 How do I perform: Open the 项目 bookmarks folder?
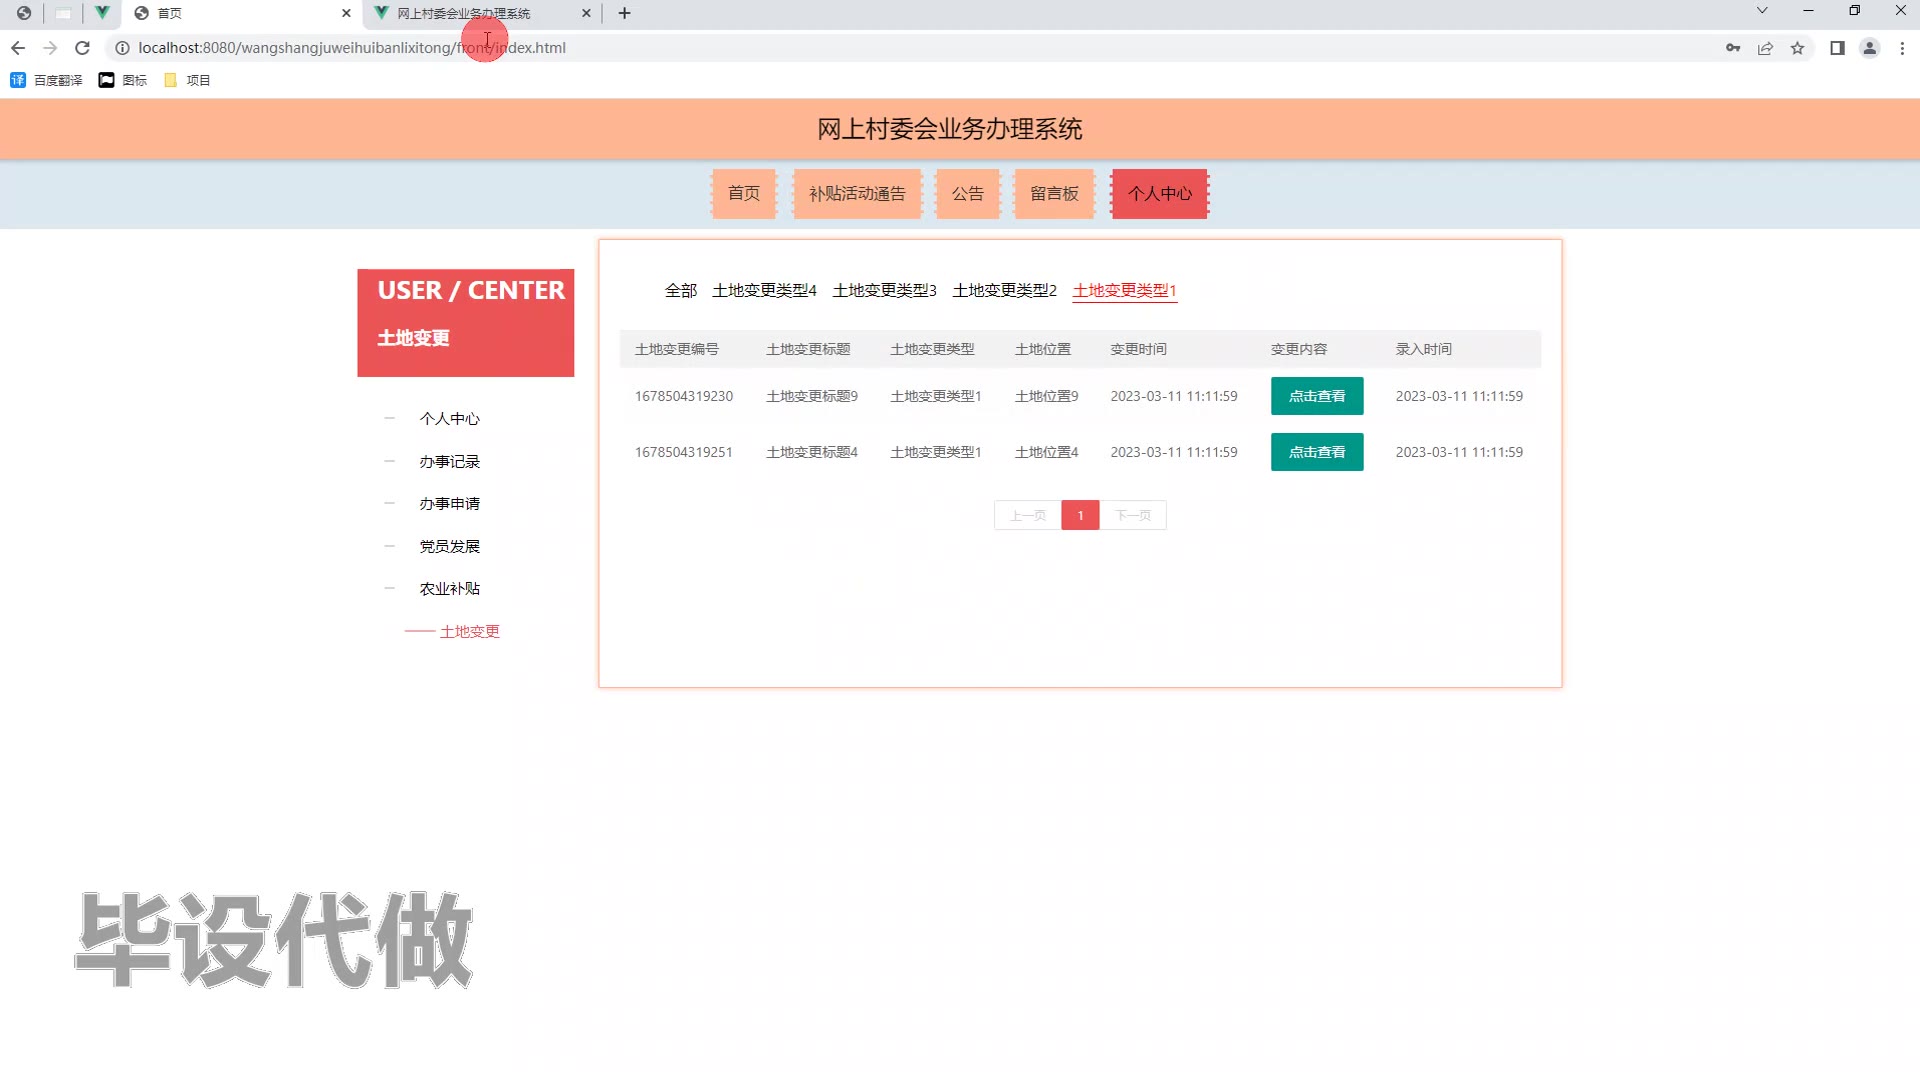[x=187, y=80]
